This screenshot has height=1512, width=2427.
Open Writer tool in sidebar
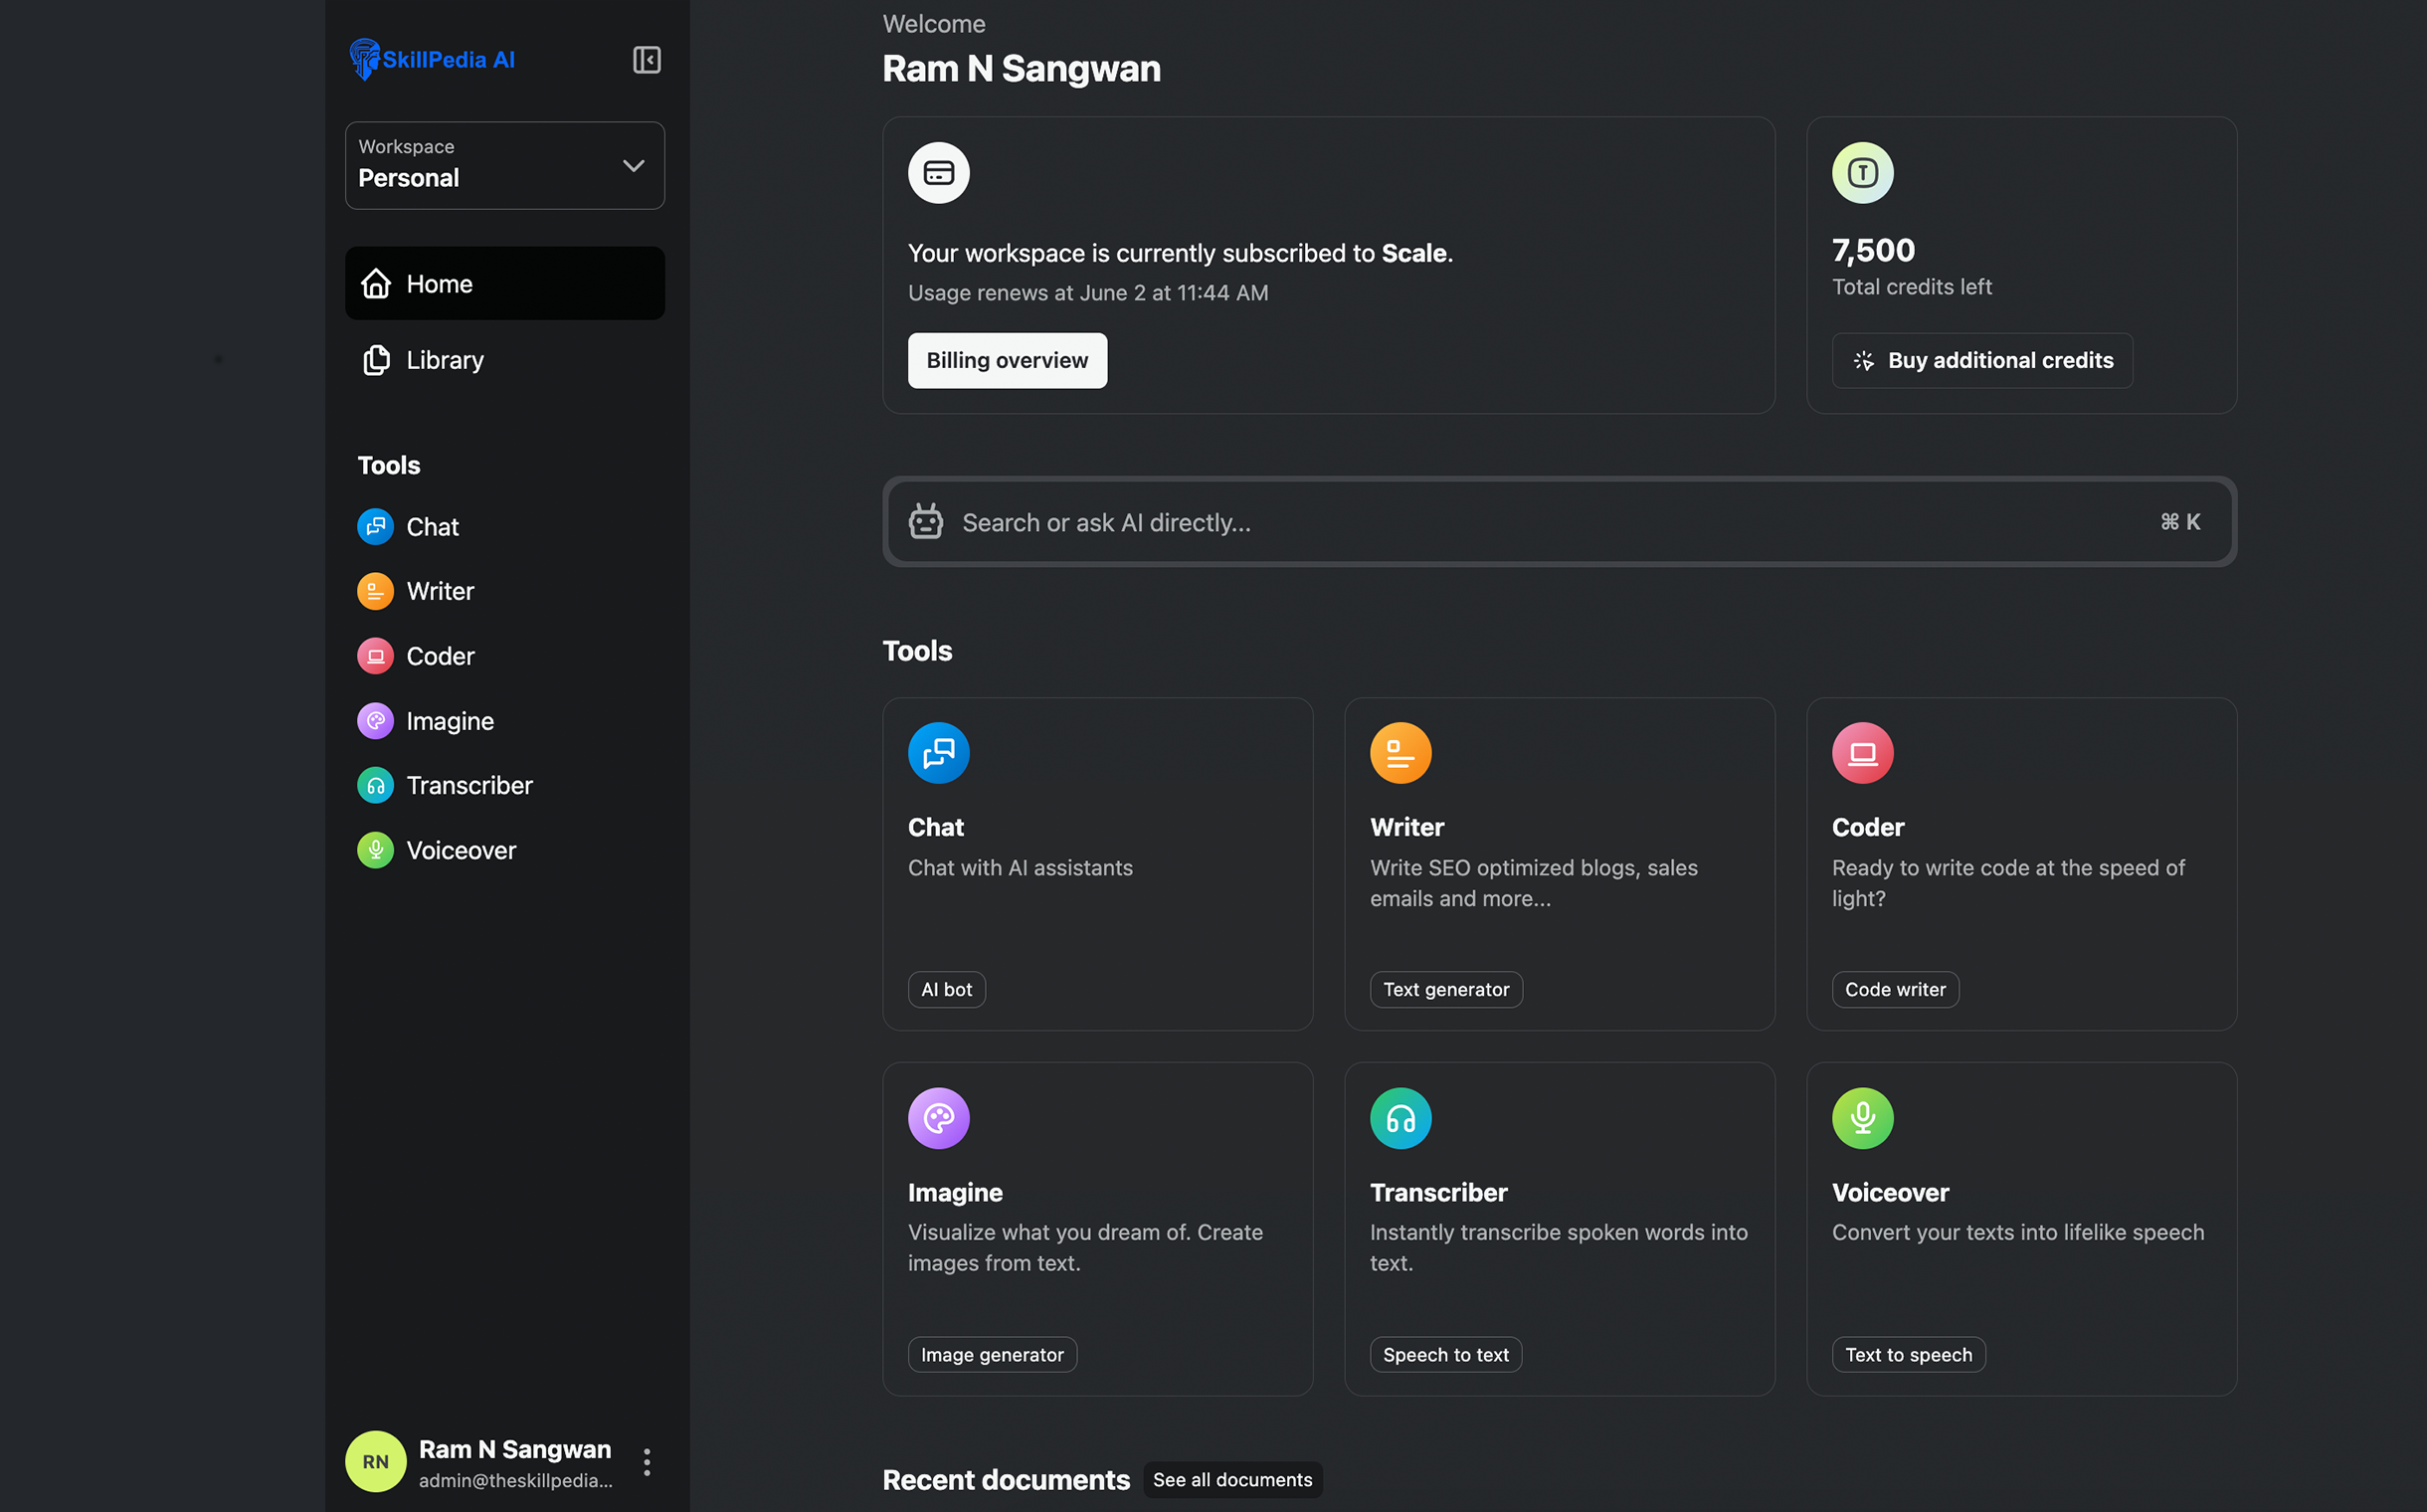tap(416, 591)
